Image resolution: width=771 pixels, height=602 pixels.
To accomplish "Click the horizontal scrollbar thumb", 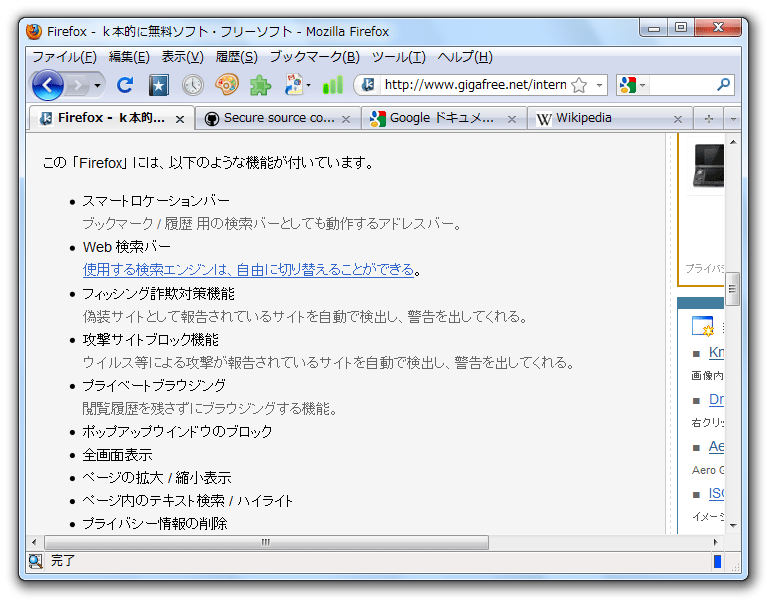I will [266, 542].
